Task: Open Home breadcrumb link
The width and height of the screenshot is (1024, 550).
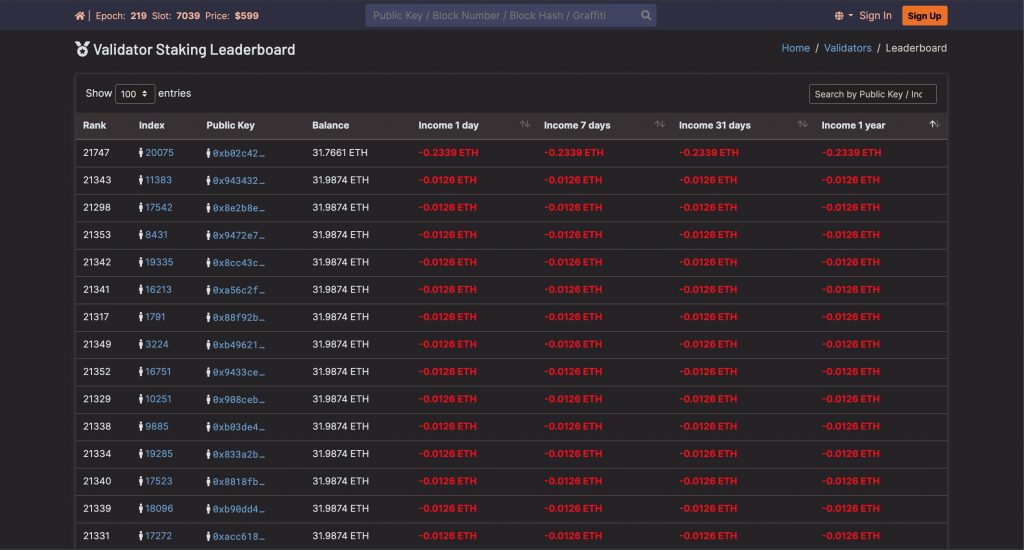Action: point(795,48)
